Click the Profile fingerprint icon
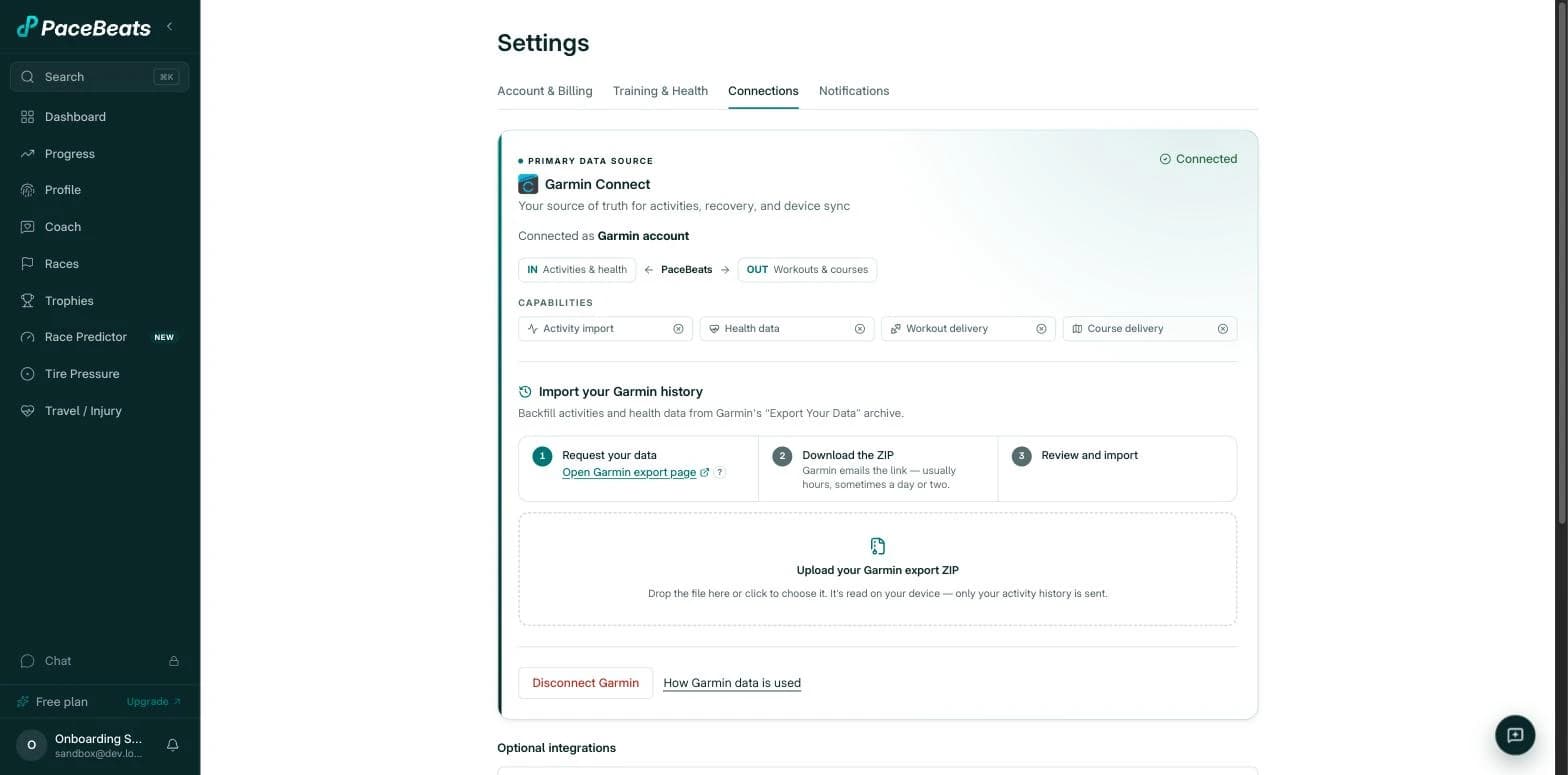 (28, 190)
